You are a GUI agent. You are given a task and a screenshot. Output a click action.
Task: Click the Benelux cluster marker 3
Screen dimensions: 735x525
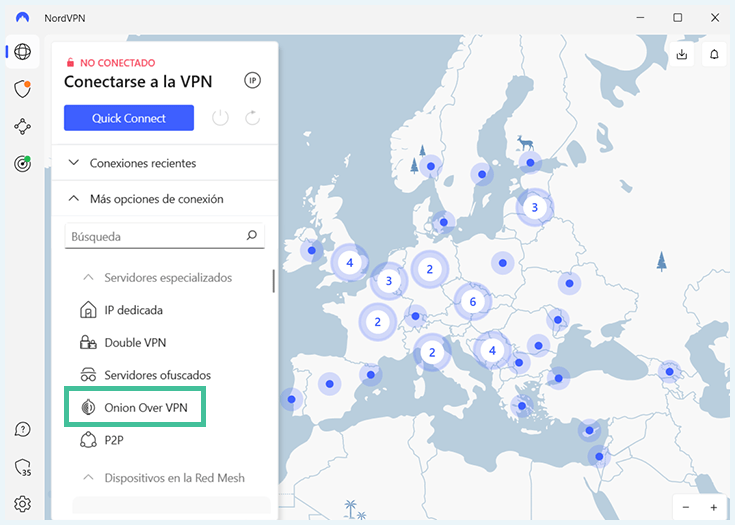(389, 281)
